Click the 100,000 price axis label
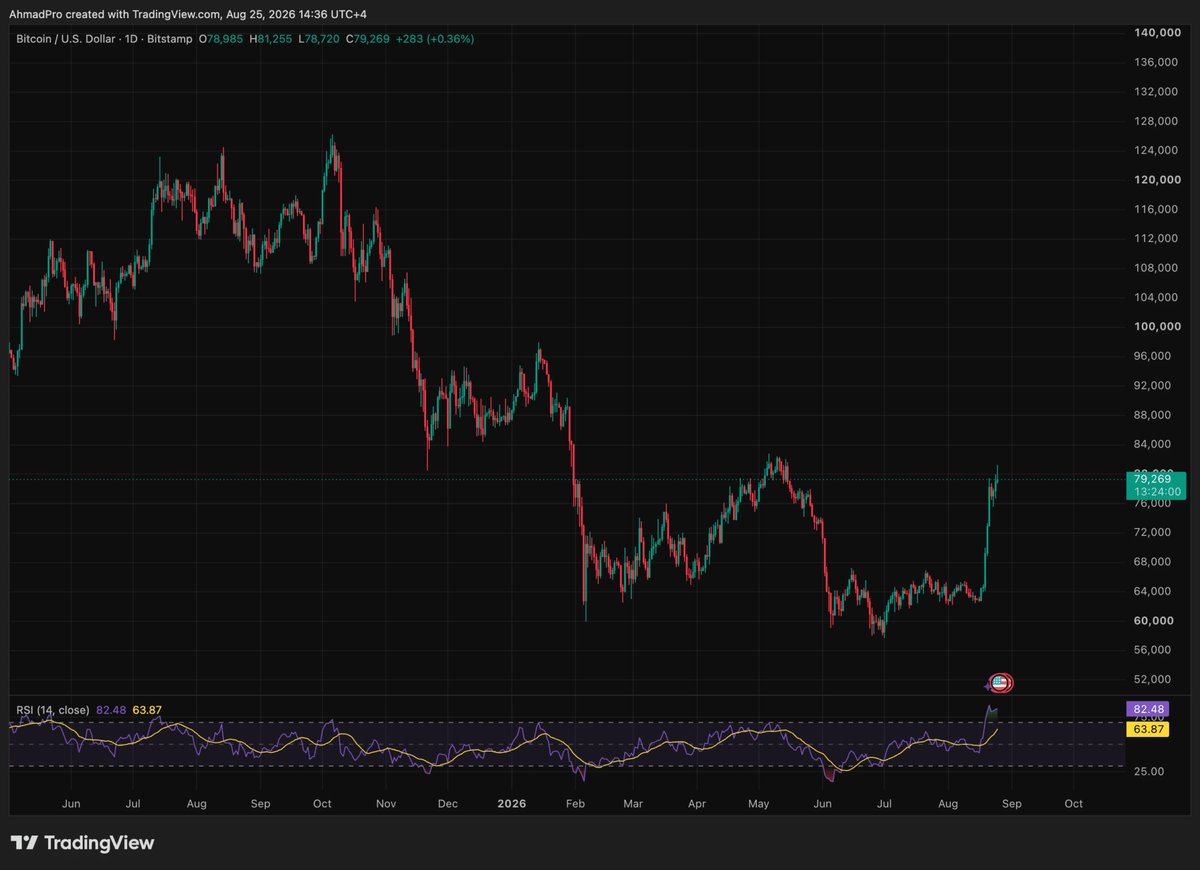The width and height of the screenshot is (1200, 870). pyautogui.click(x=1156, y=327)
